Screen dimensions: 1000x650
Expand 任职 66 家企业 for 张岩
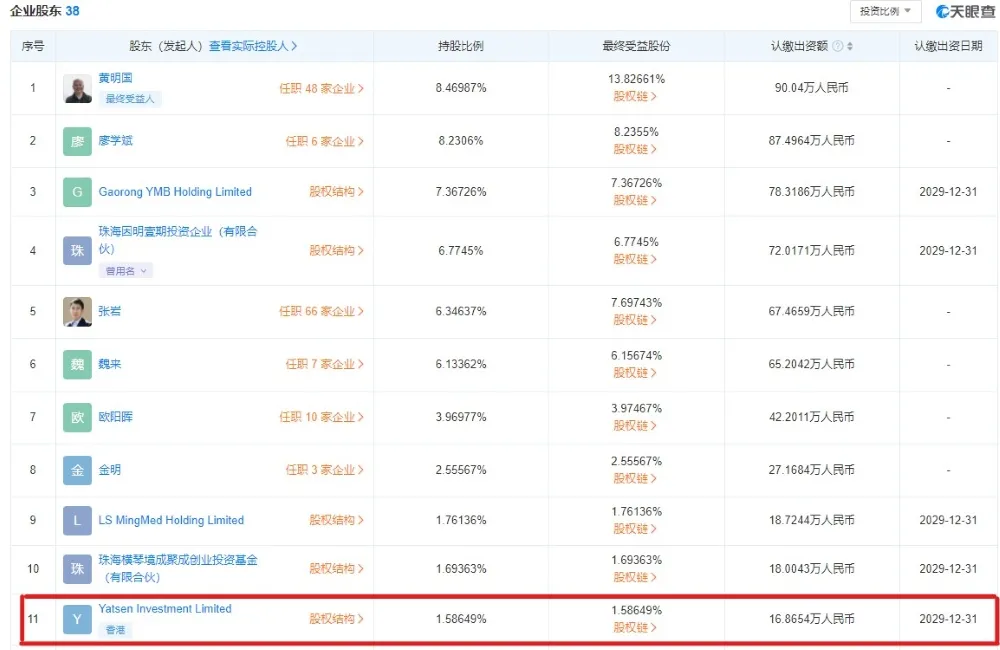[321, 311]
